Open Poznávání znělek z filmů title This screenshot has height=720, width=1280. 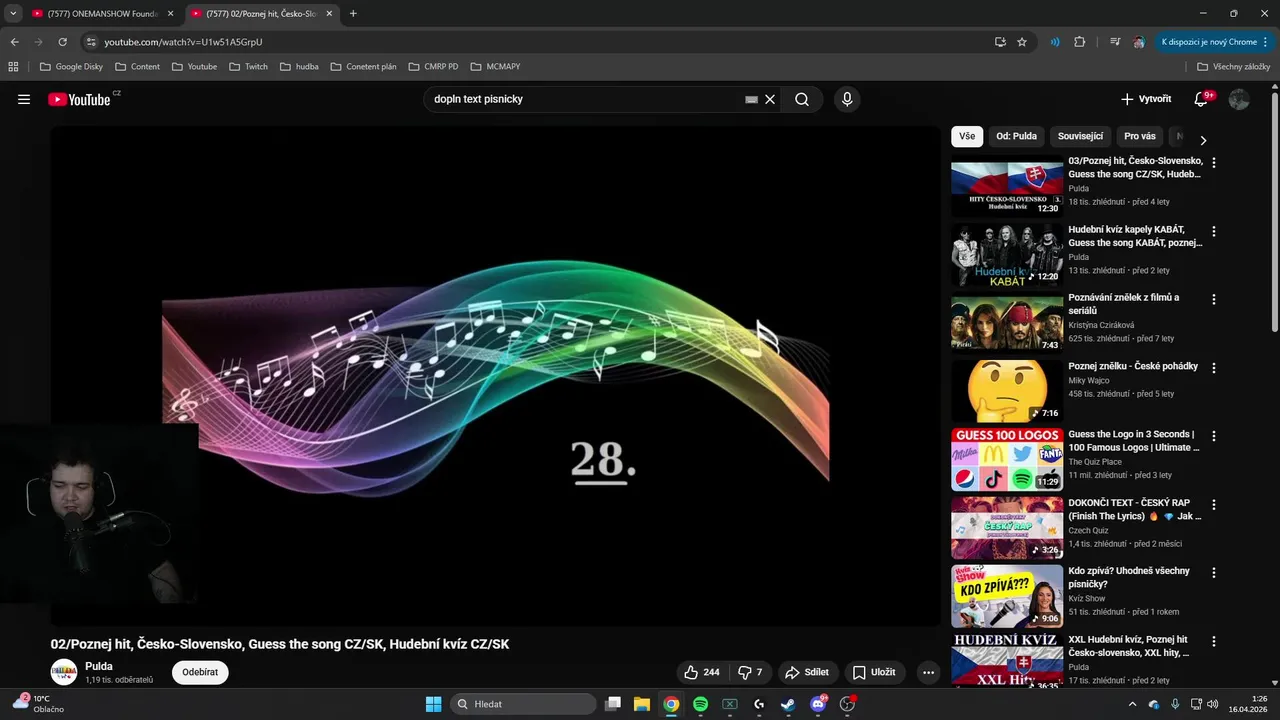click(x=1124, y=304)
